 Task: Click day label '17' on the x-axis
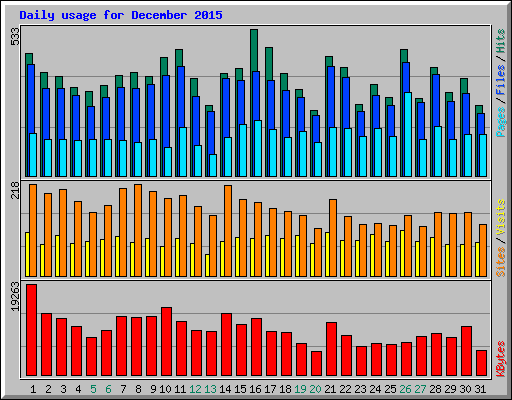pos(270,389)
